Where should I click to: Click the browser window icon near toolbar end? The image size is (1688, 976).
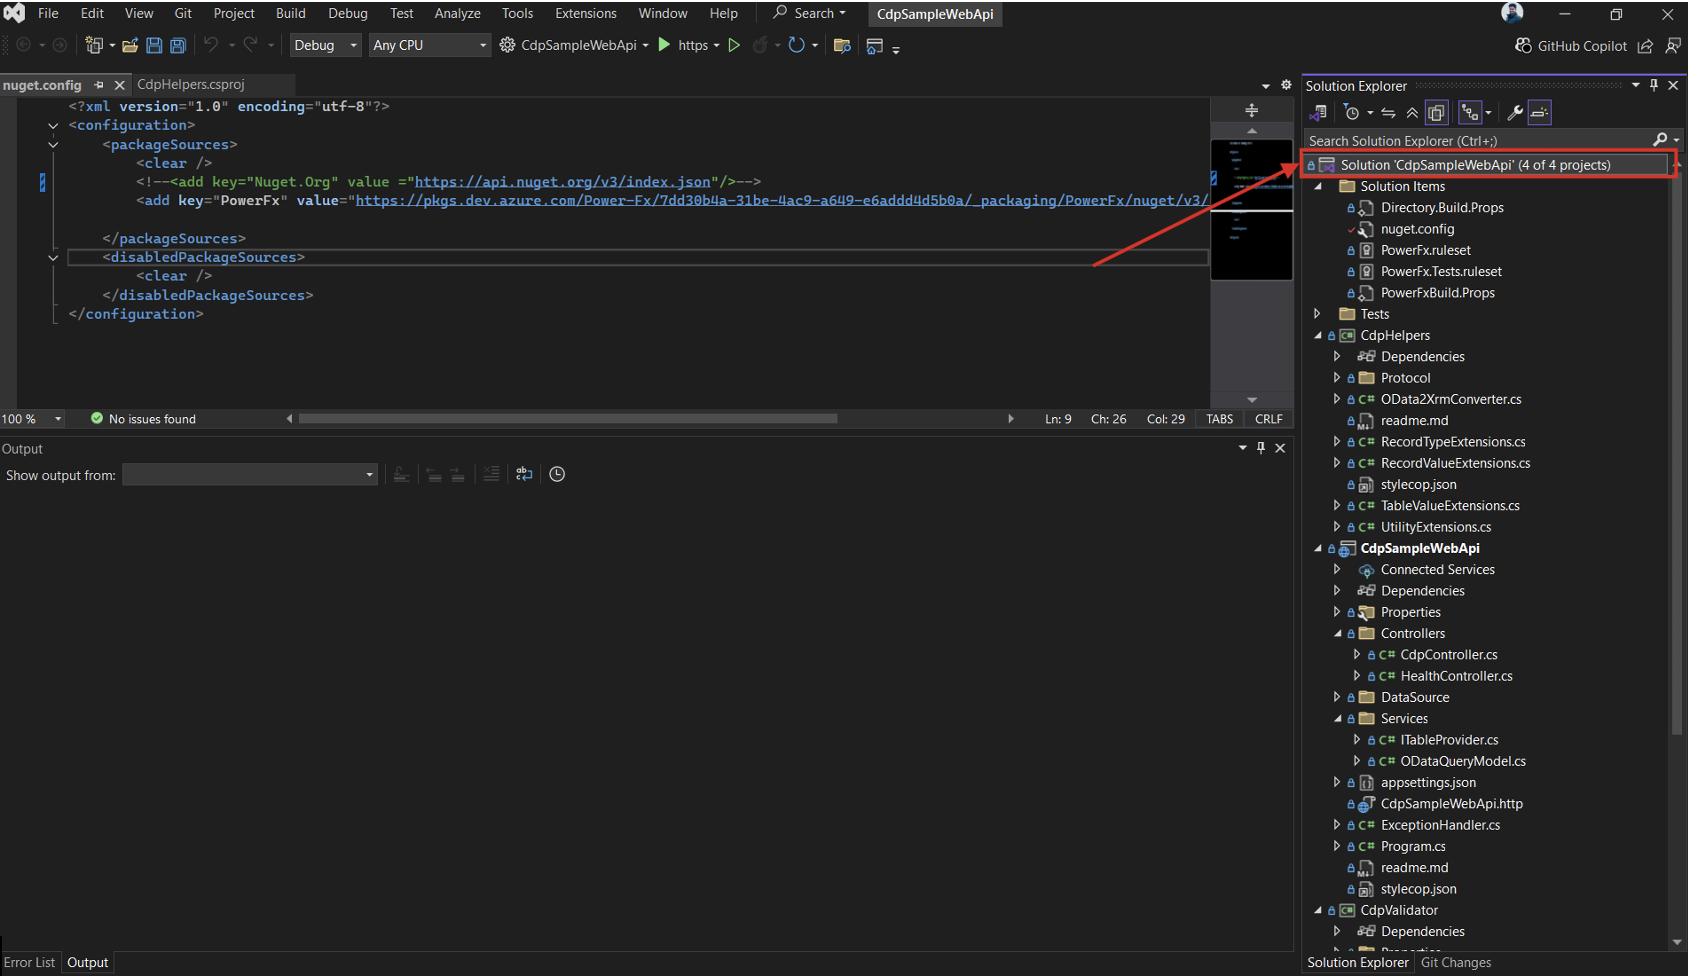click(875, 46)
